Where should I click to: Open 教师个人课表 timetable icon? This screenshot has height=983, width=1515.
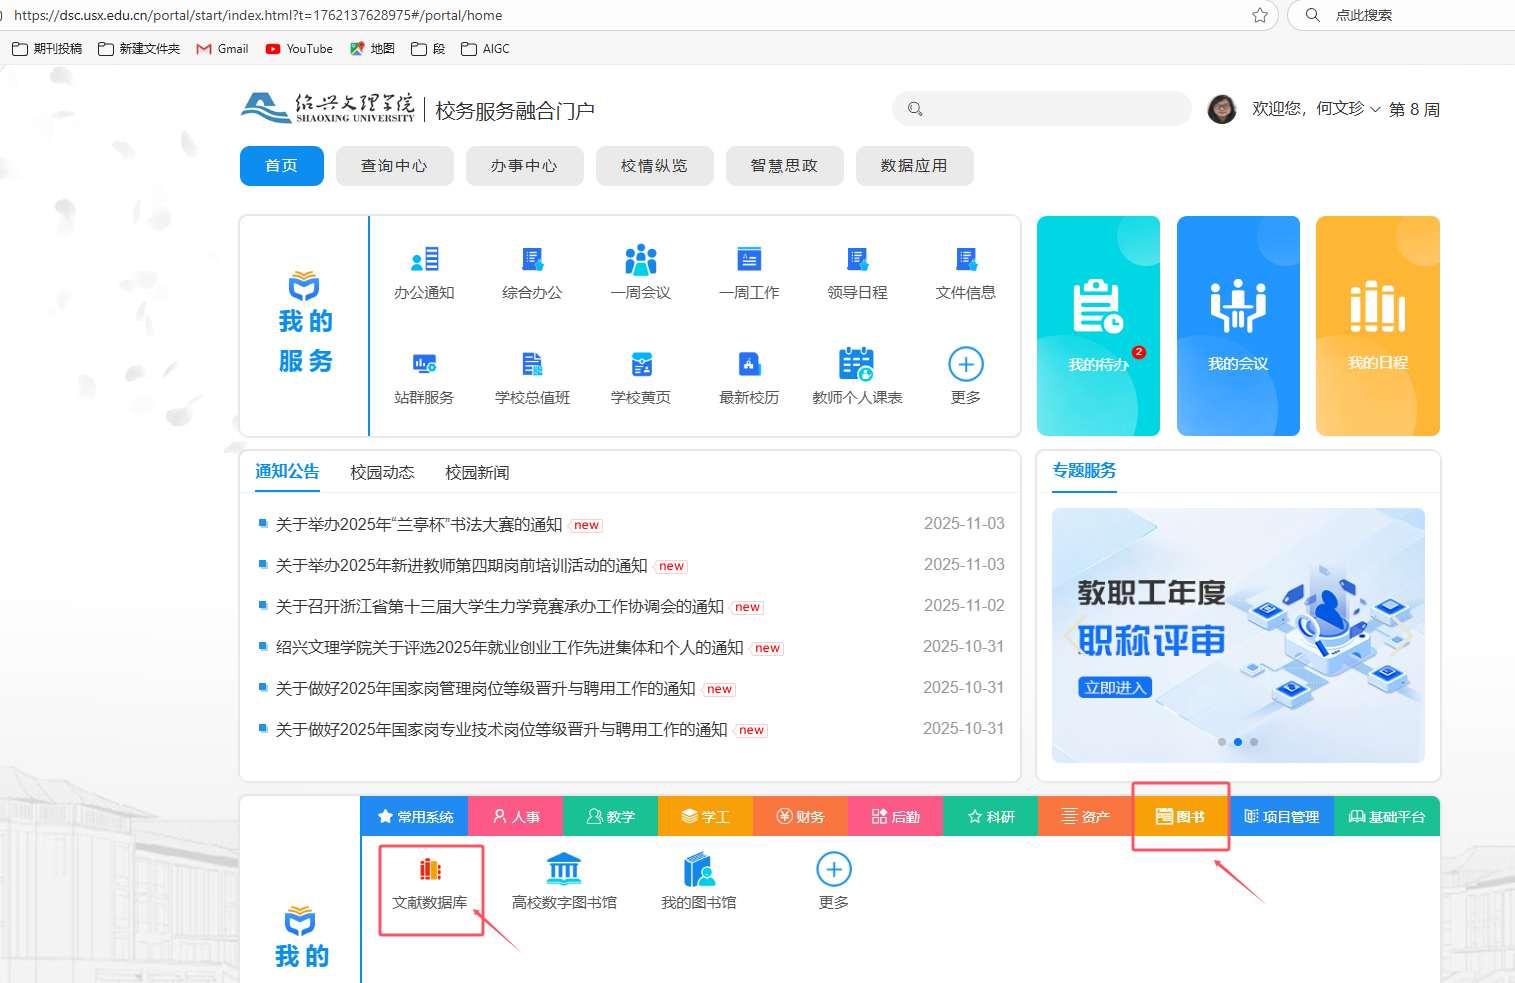[857, 366]
